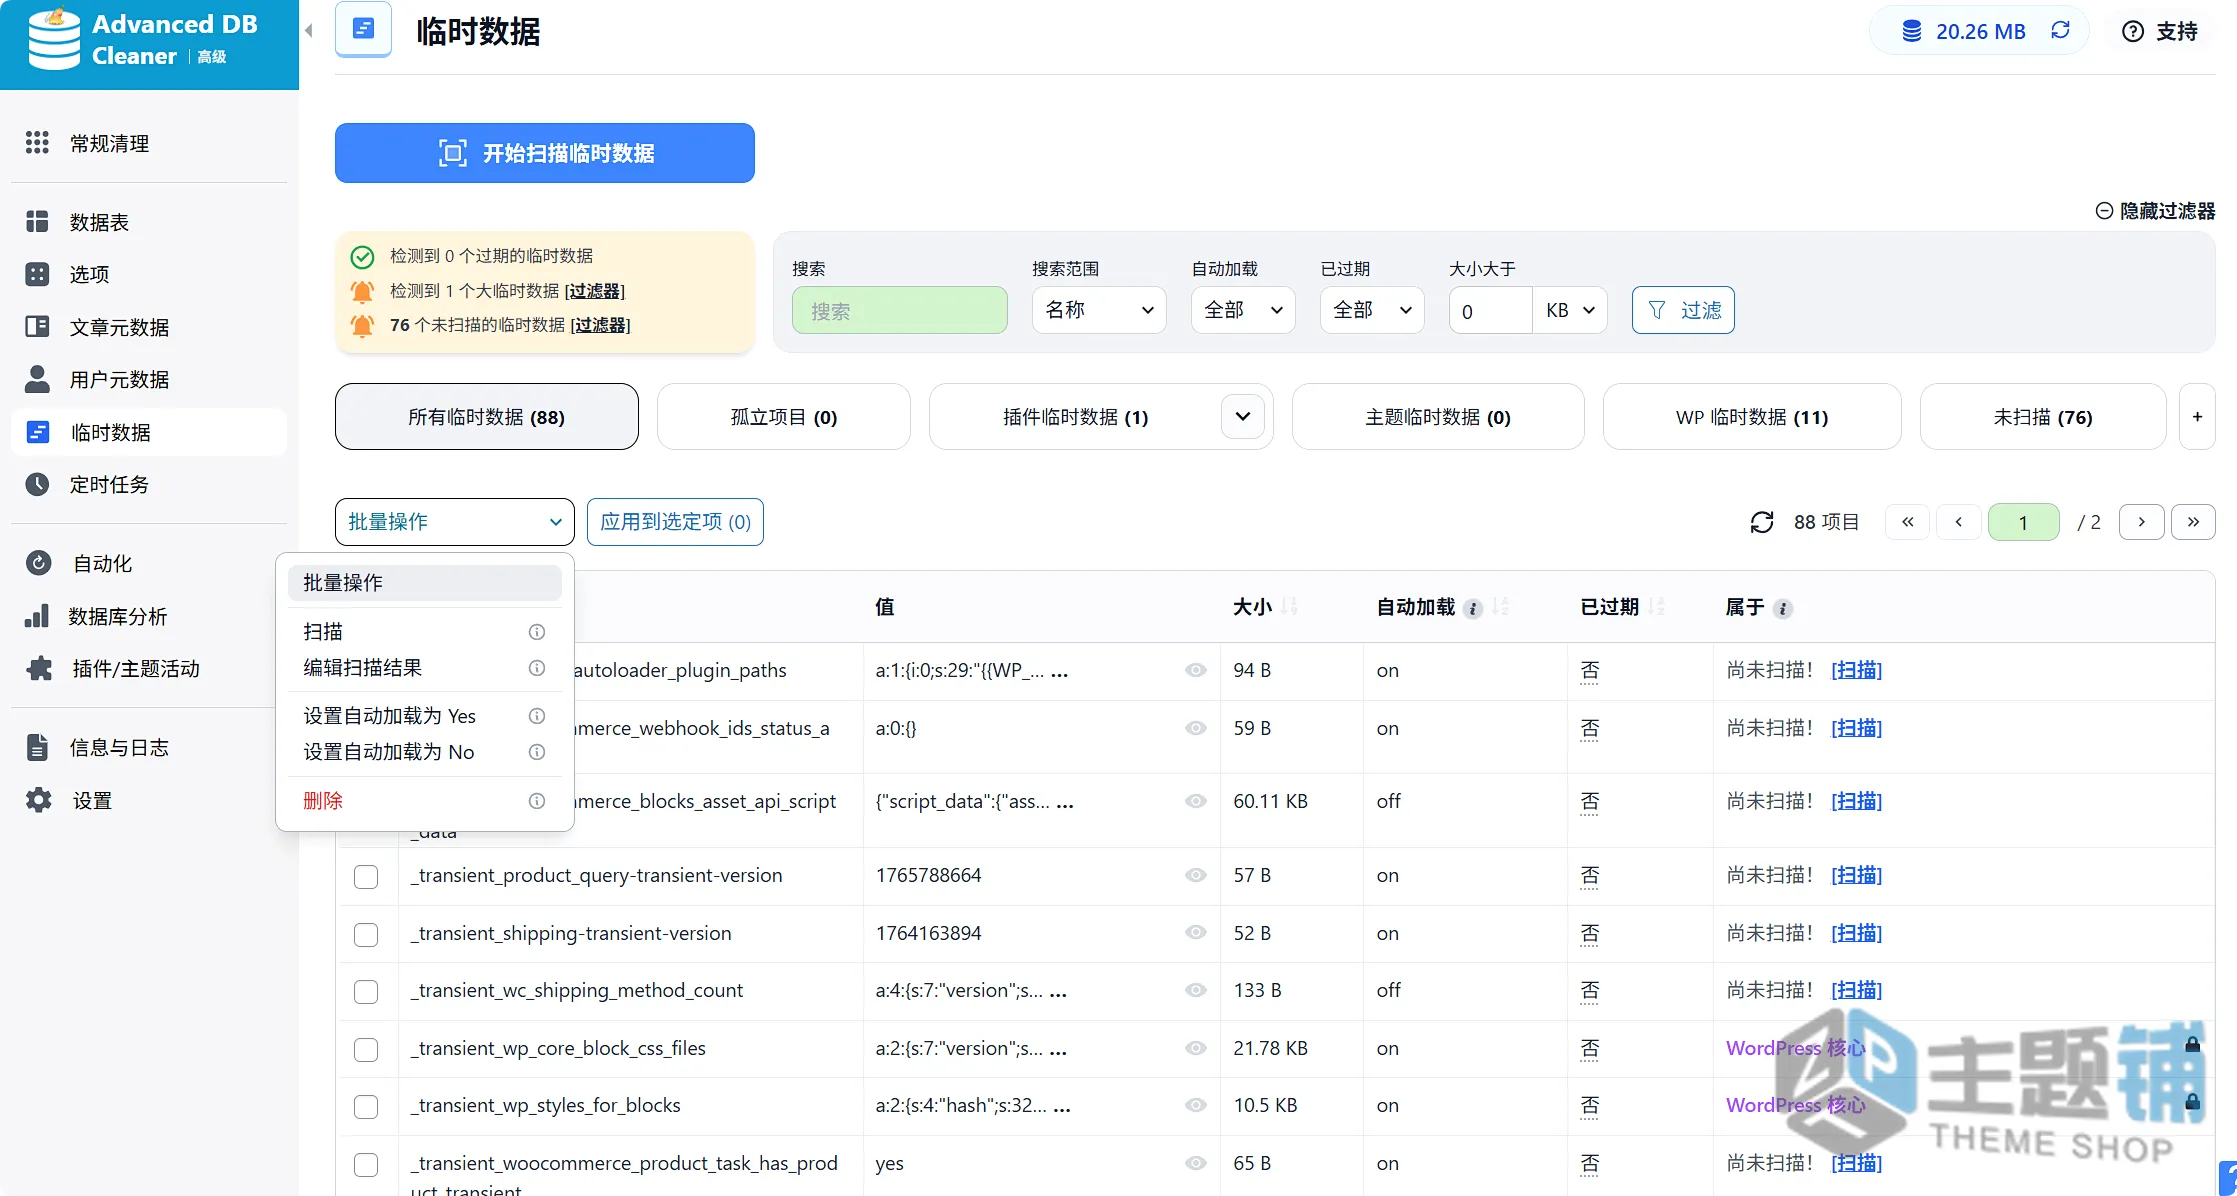
Task: Click info icon beside 删除 entry
Action: [537, 801]
